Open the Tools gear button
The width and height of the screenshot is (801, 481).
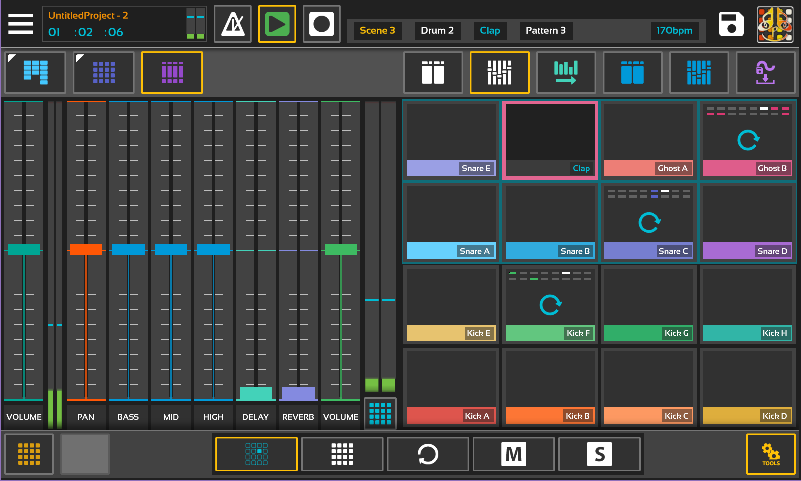point(770,454)
